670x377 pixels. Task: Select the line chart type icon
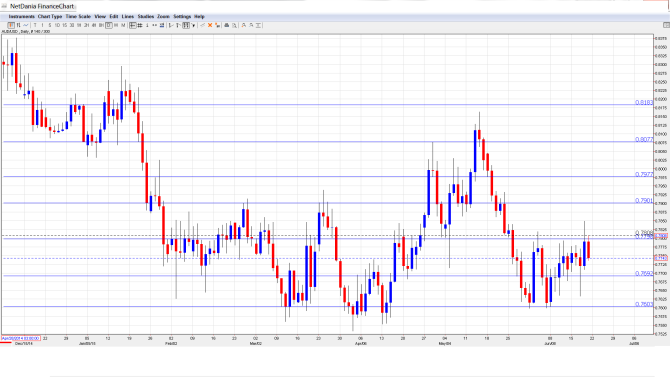click(x=26, y=26)
